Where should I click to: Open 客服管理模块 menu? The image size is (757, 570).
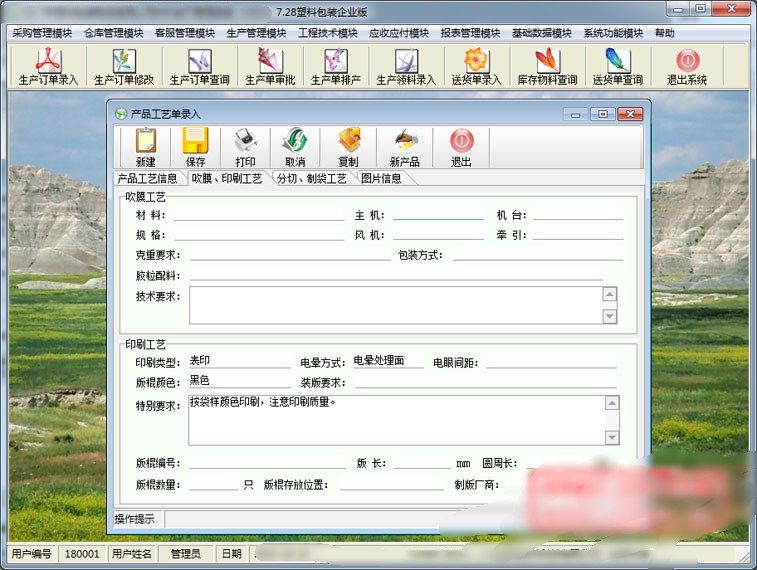pyautogui.click(x=185, y=33)
